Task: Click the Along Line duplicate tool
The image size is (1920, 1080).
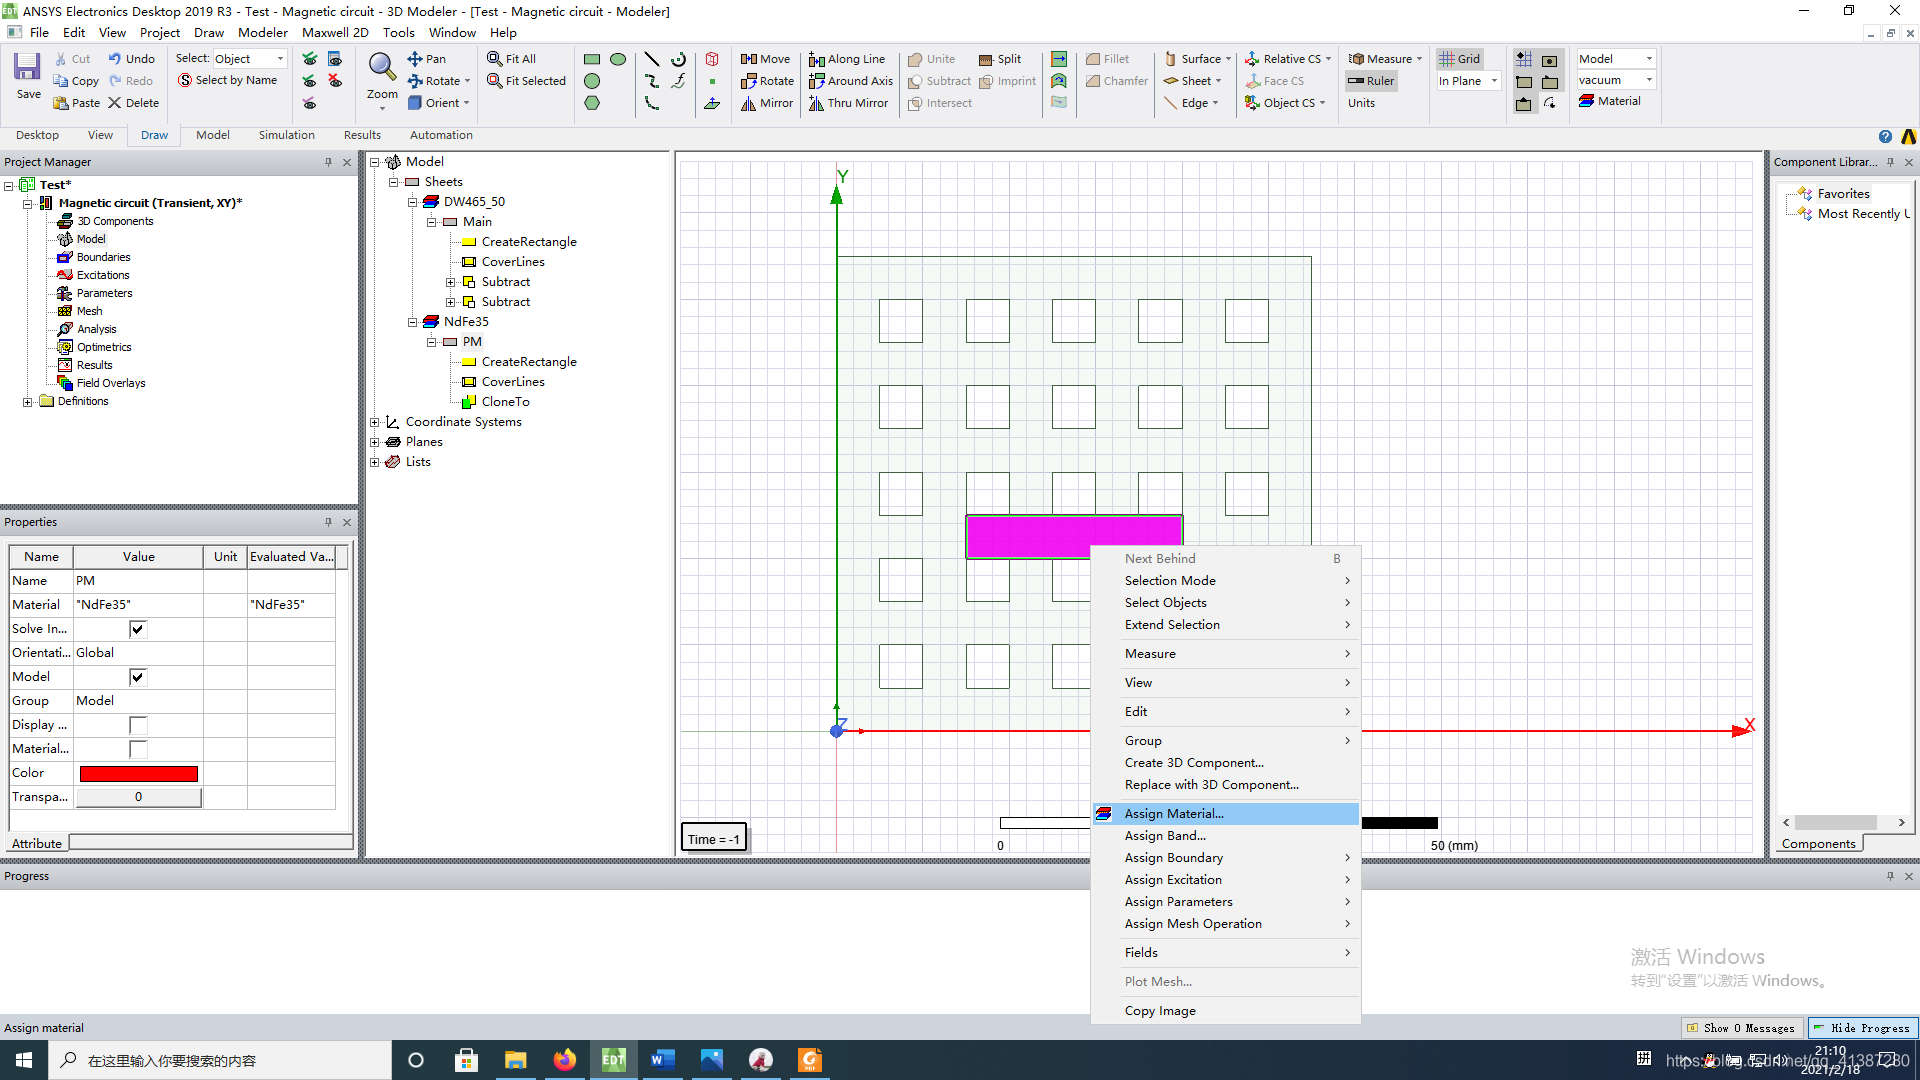Action: [x=847, y=59]
